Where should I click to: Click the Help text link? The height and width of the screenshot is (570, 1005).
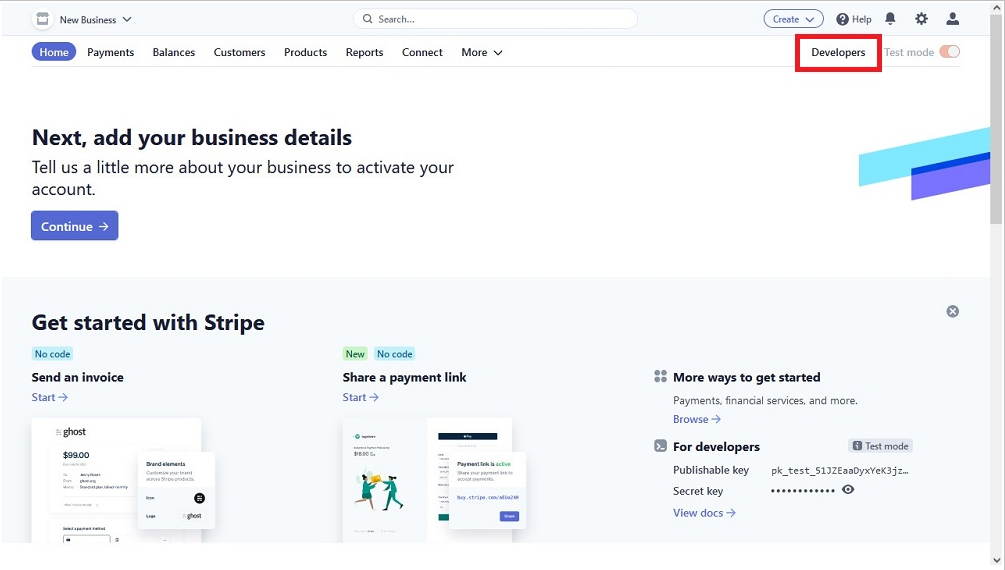pos(861,19)
